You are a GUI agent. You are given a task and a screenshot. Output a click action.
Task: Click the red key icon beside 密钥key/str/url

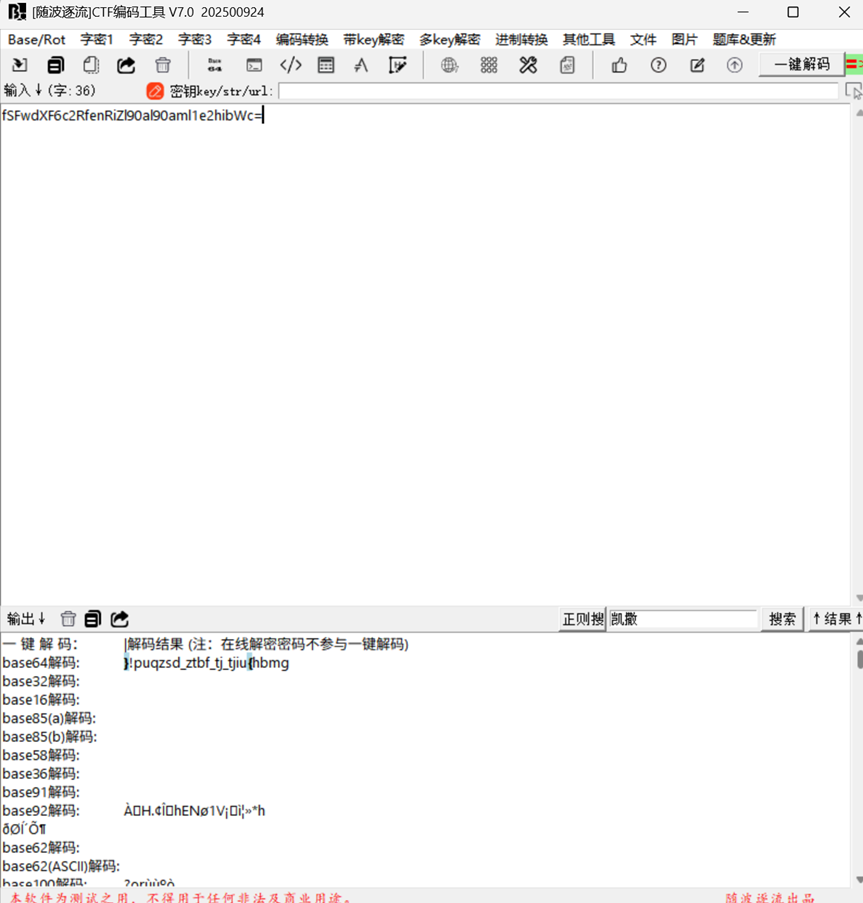[x=155, y=91]
